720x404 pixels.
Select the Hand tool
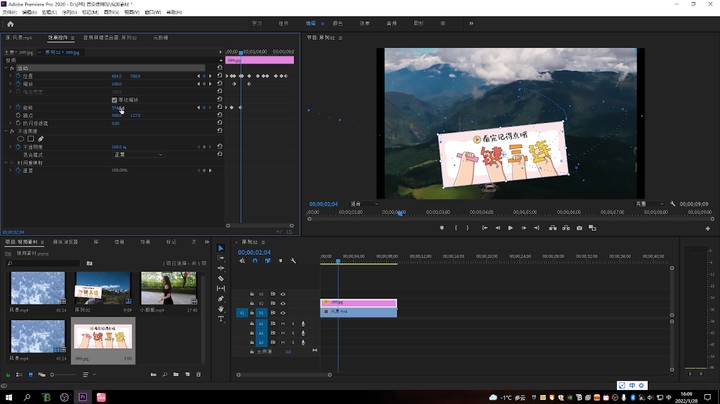click(221, 309)
